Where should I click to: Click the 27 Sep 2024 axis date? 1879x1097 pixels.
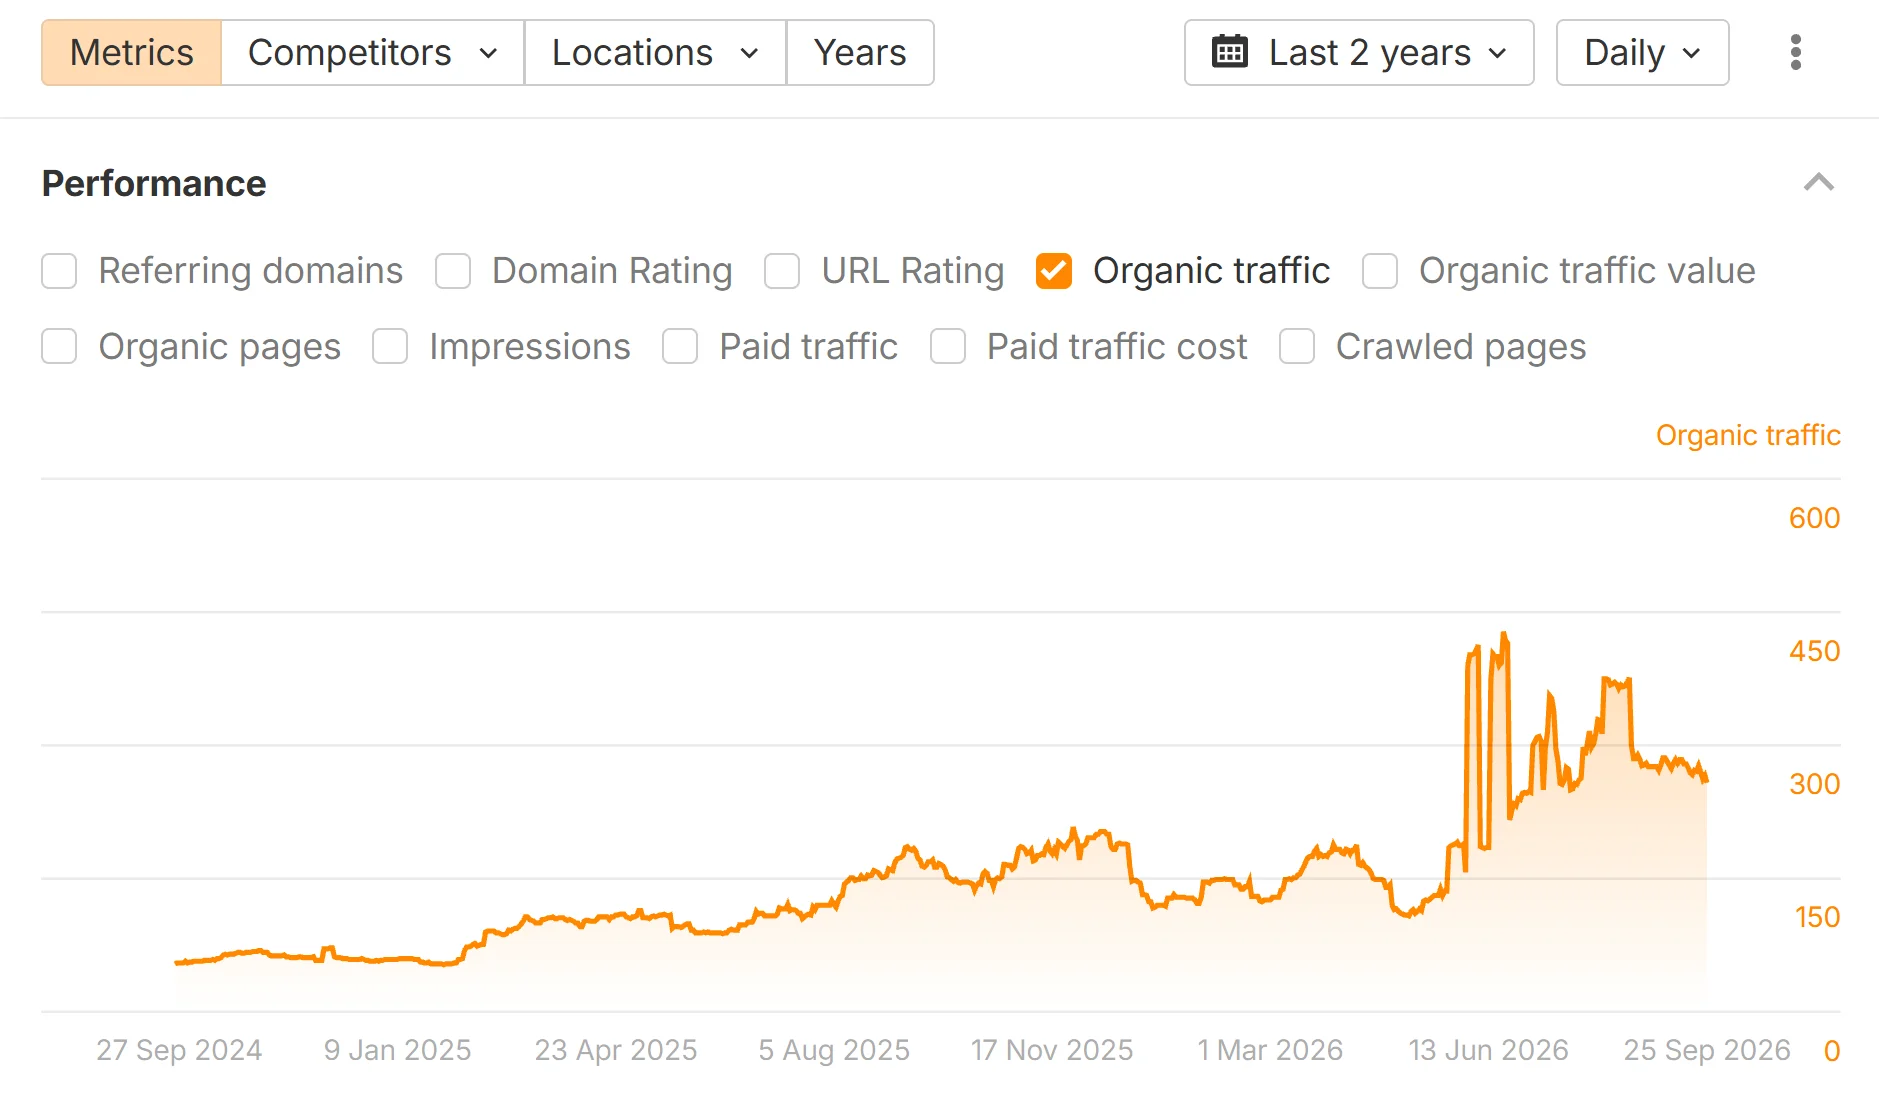pos(179,1050)
